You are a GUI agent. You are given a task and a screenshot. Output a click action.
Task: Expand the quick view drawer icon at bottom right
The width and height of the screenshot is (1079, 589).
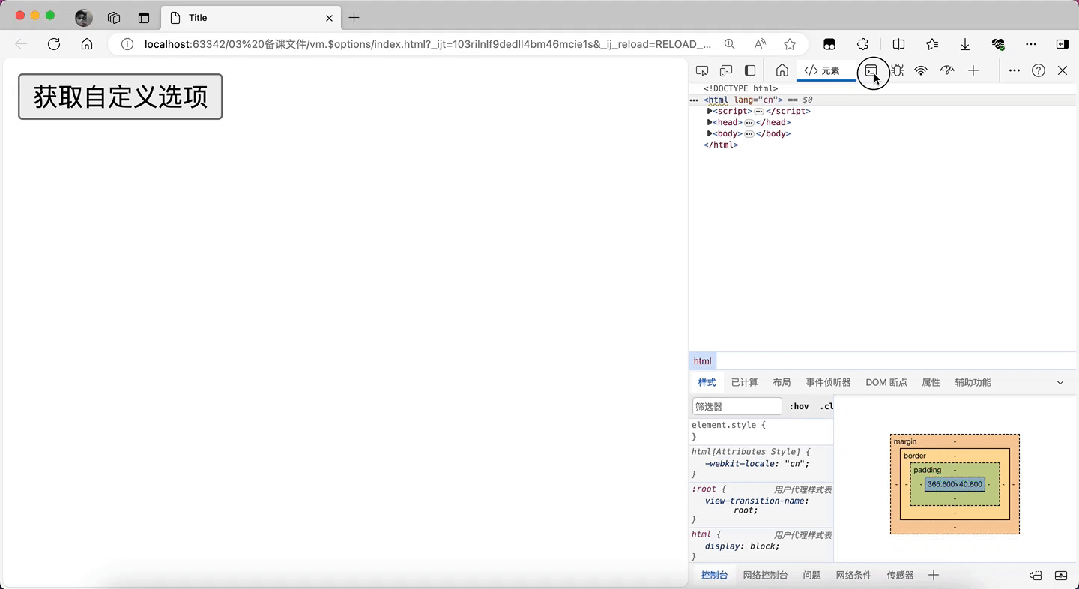1060,575
